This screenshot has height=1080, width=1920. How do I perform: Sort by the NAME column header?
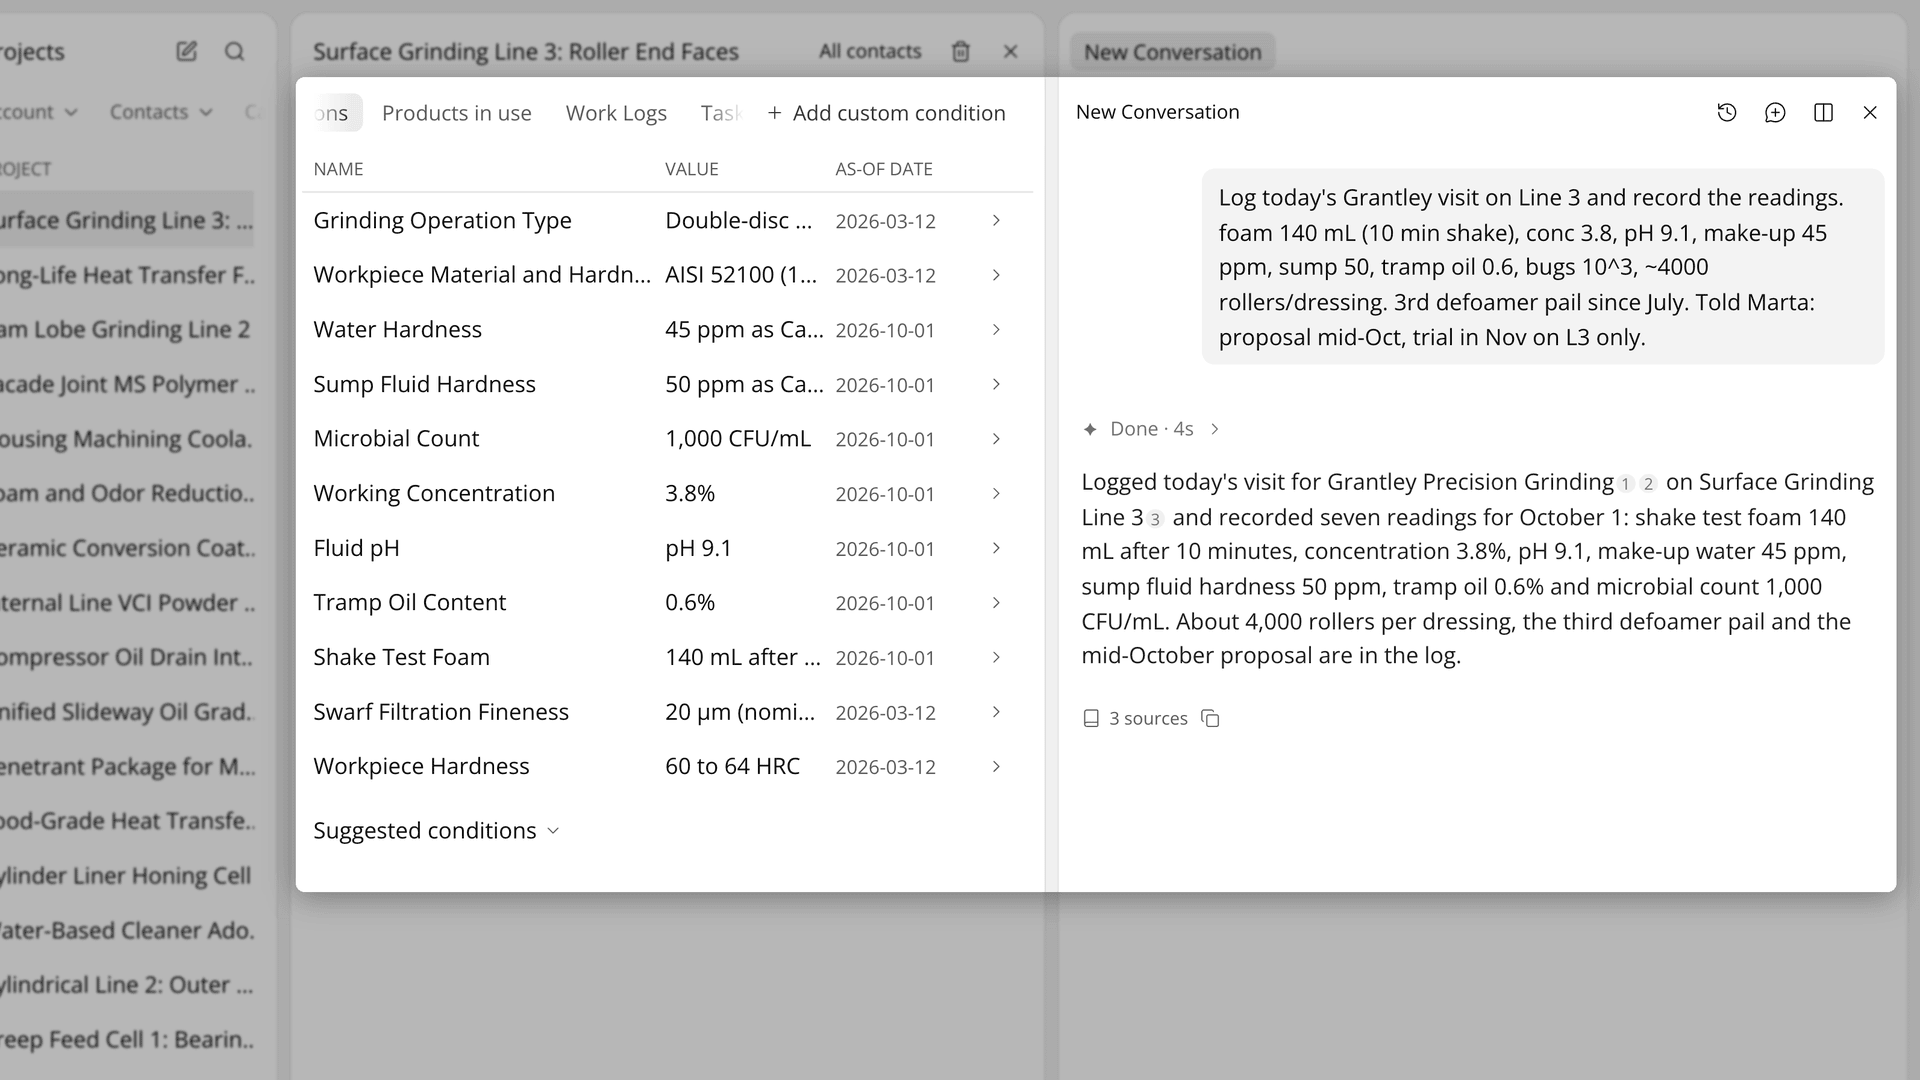[338, 169]
